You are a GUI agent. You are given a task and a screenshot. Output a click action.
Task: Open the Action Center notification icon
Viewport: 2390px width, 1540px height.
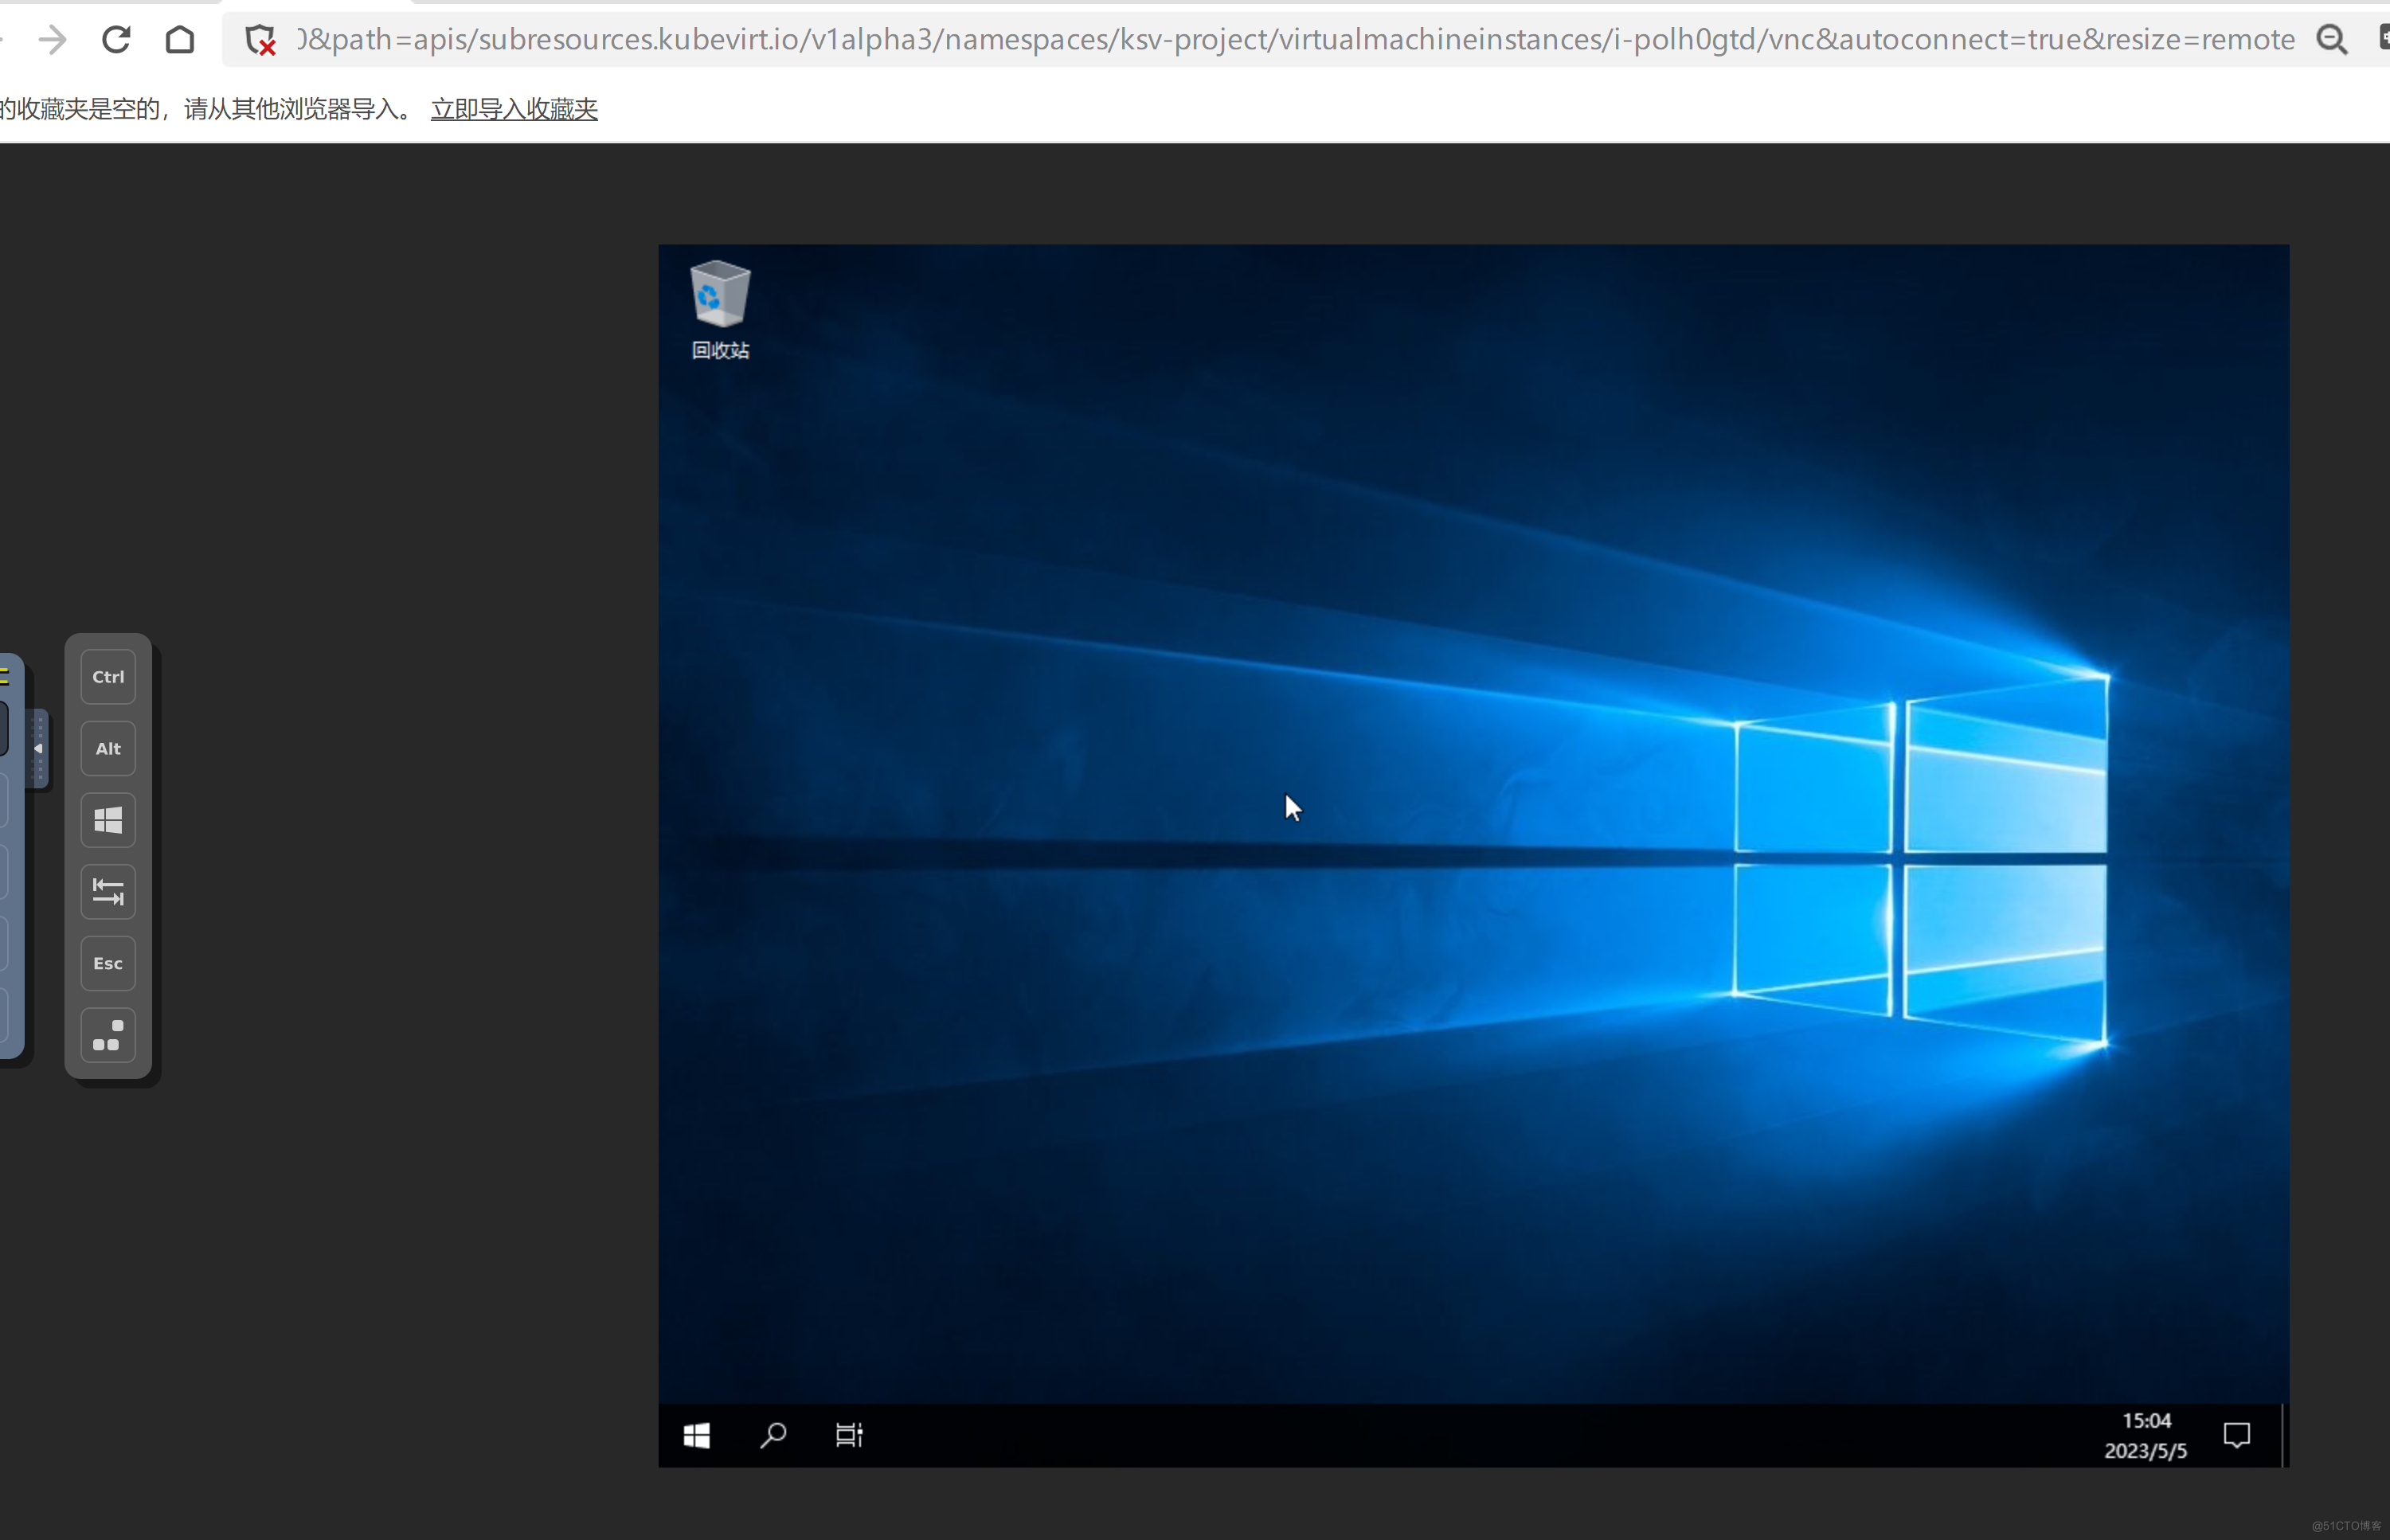tap(2237, 1436)
